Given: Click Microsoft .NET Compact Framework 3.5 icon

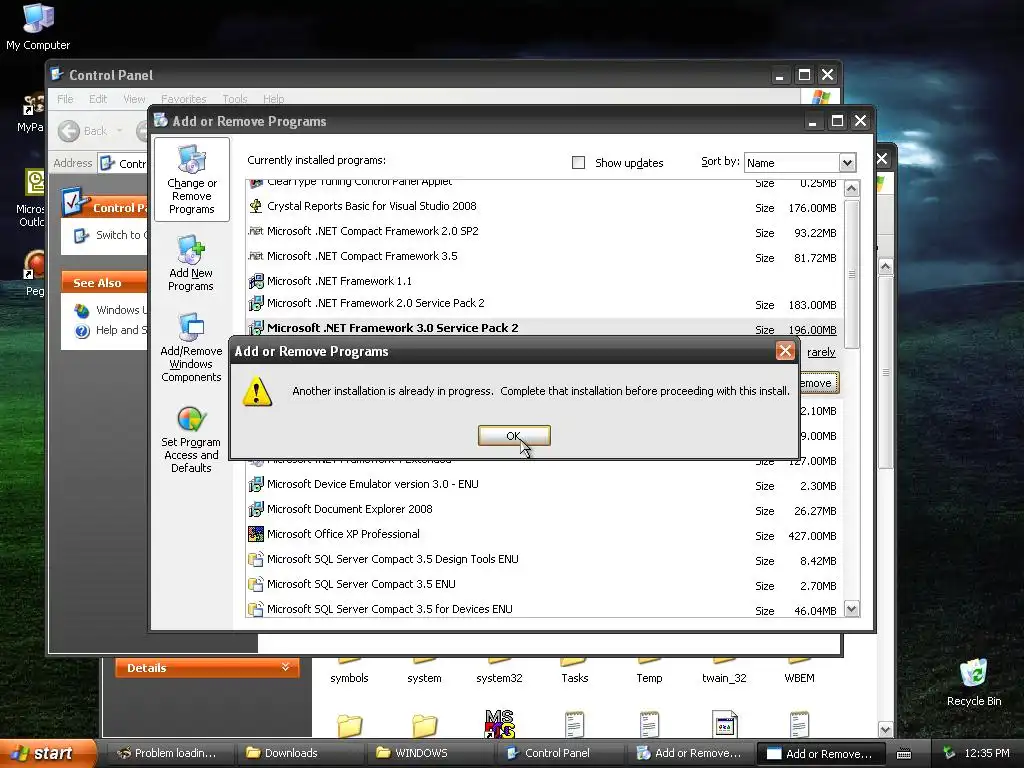Looking at the screenshot, I should click(256, 256).
